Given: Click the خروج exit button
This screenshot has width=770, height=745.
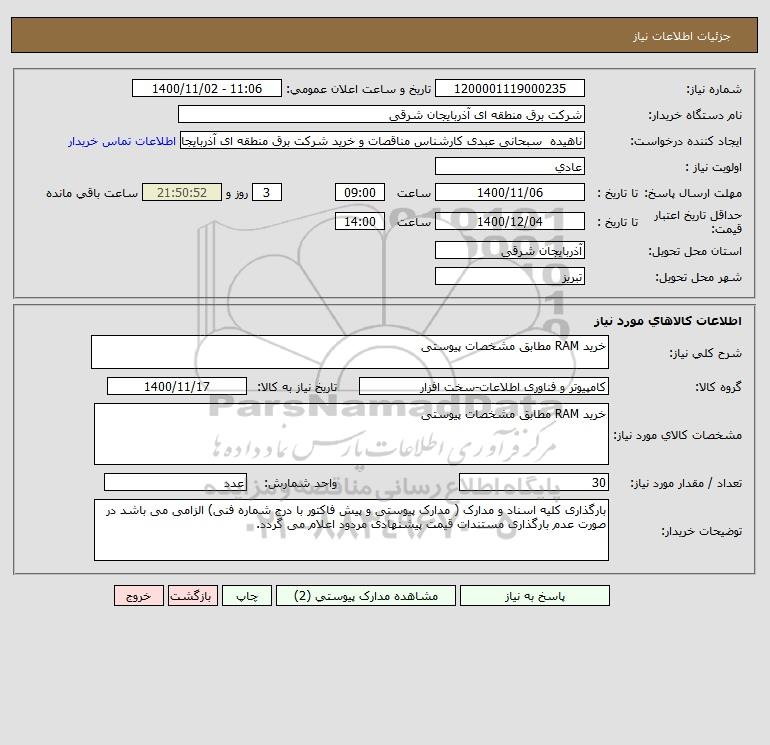Looking at the screenshot, I should [x=138, y=595].
